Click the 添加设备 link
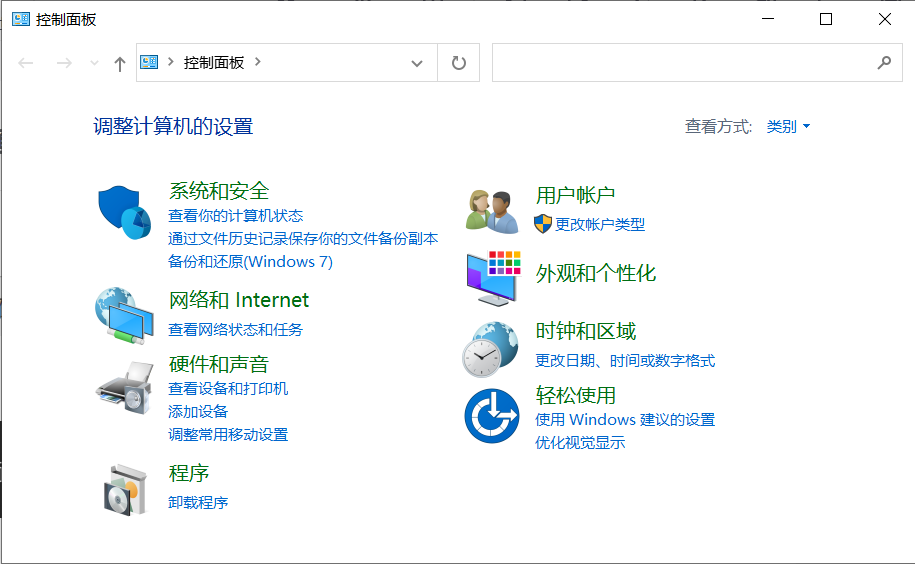This screenshot has height=564, width=915. pos(198,411)
